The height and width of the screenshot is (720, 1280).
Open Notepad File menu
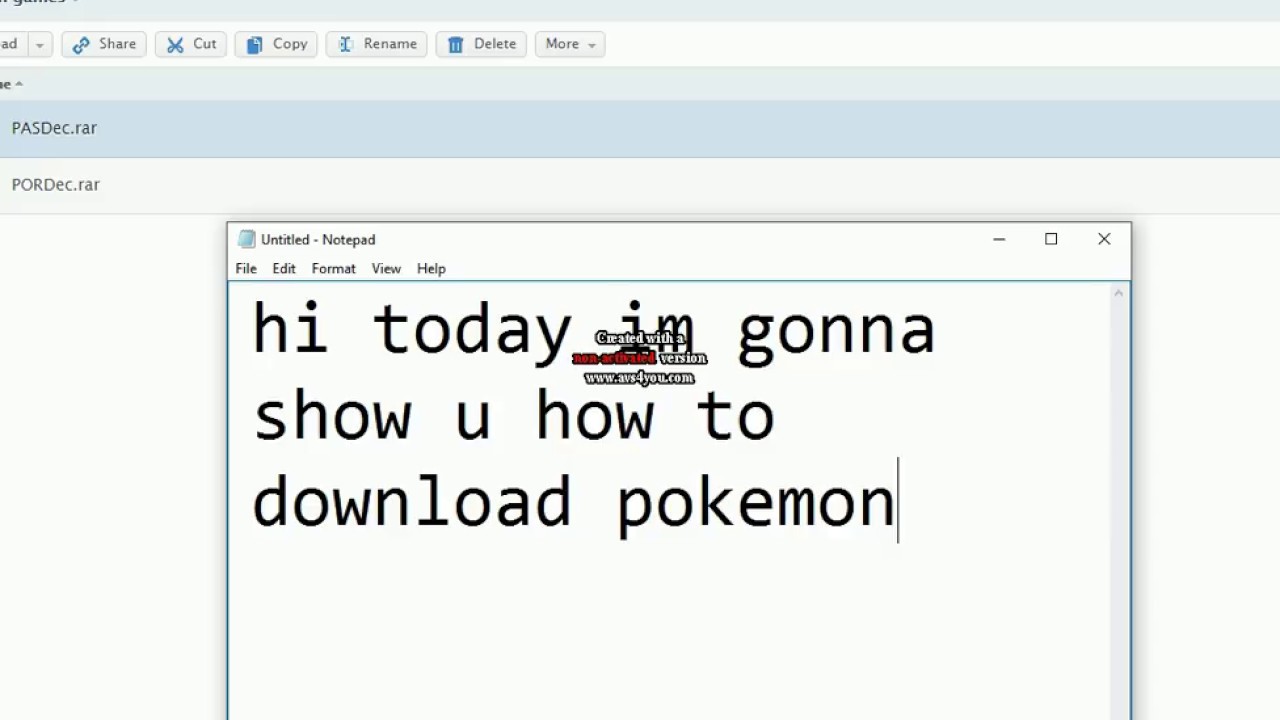[x=246, y=268]
